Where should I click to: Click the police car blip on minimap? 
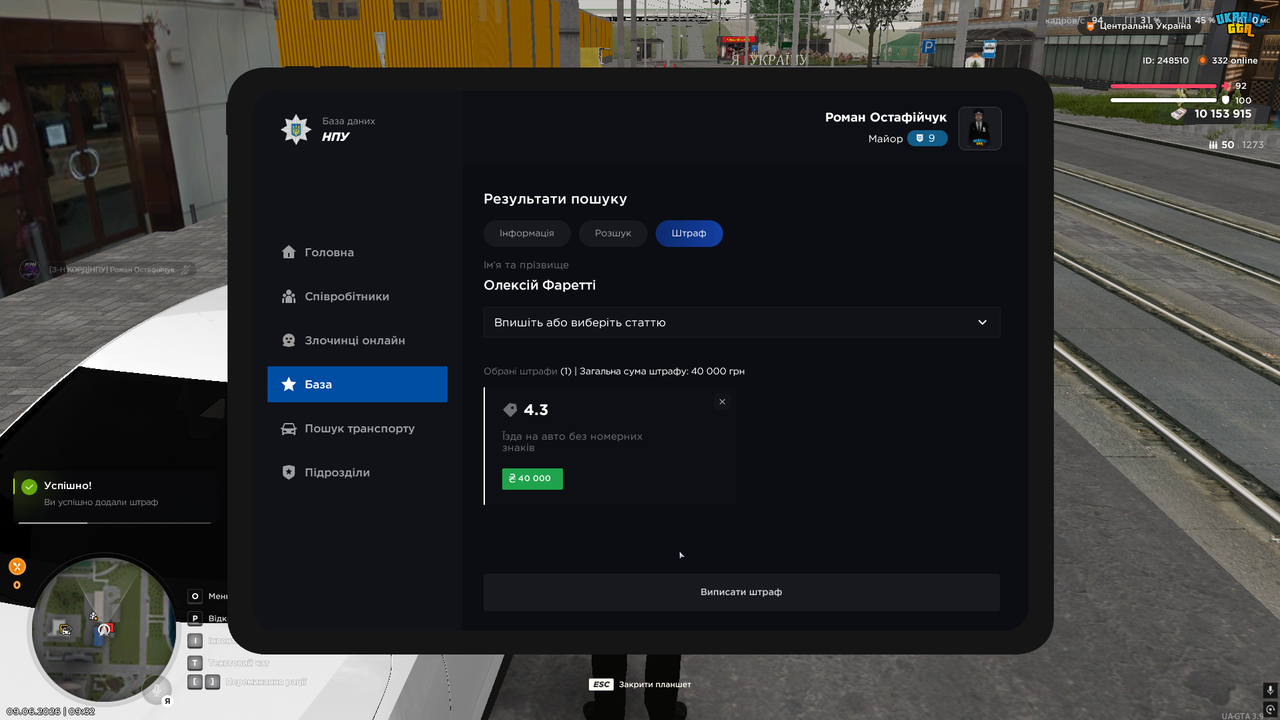pyautogui.click(x=65, y=629)
